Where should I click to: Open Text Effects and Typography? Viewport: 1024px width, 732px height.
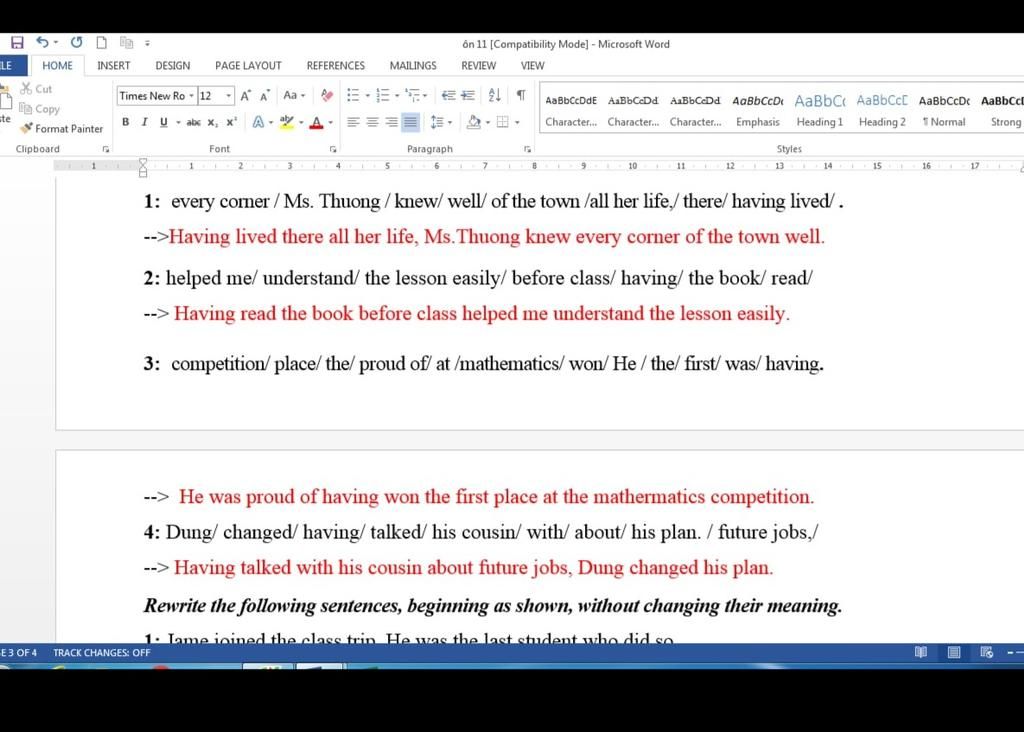pyautogui.click(x=259, y=122)
